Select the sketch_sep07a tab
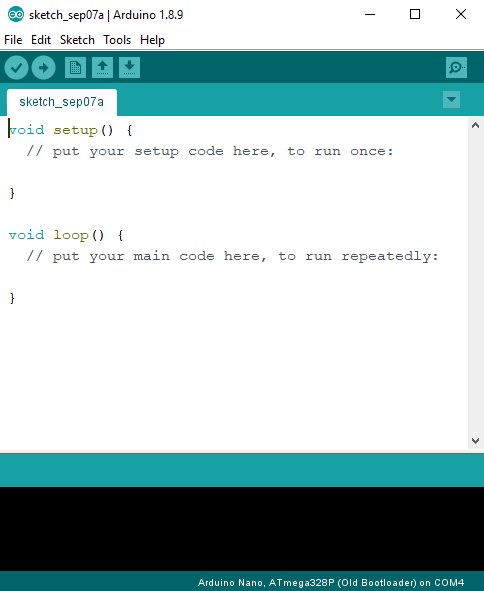The image size is (484, 591). [62, 102]
